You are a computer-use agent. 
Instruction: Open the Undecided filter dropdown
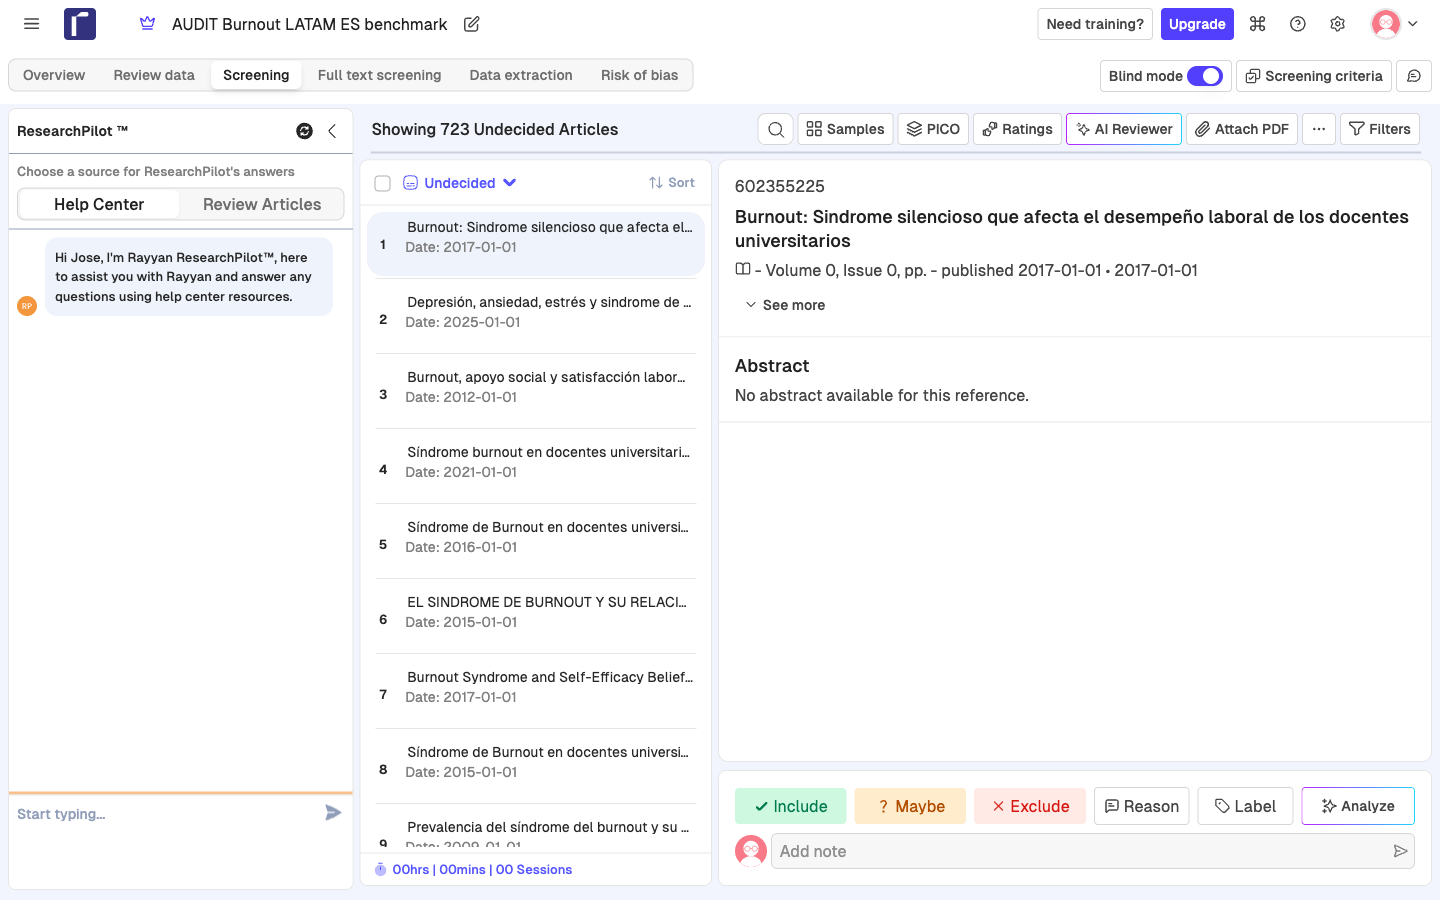[460, 183]
